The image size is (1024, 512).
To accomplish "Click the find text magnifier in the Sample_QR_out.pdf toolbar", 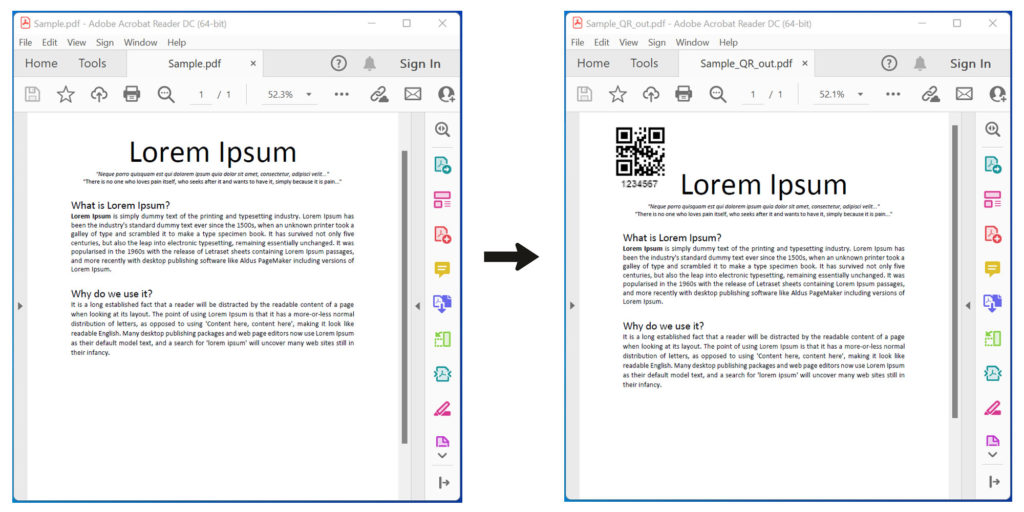I will click(x=717, y=94).
